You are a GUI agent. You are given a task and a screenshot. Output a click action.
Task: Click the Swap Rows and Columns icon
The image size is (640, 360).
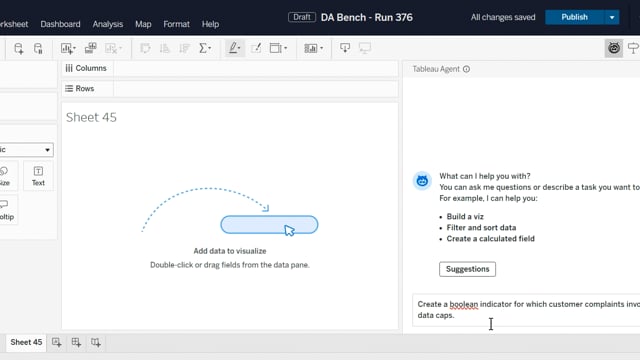click(145, 48)
